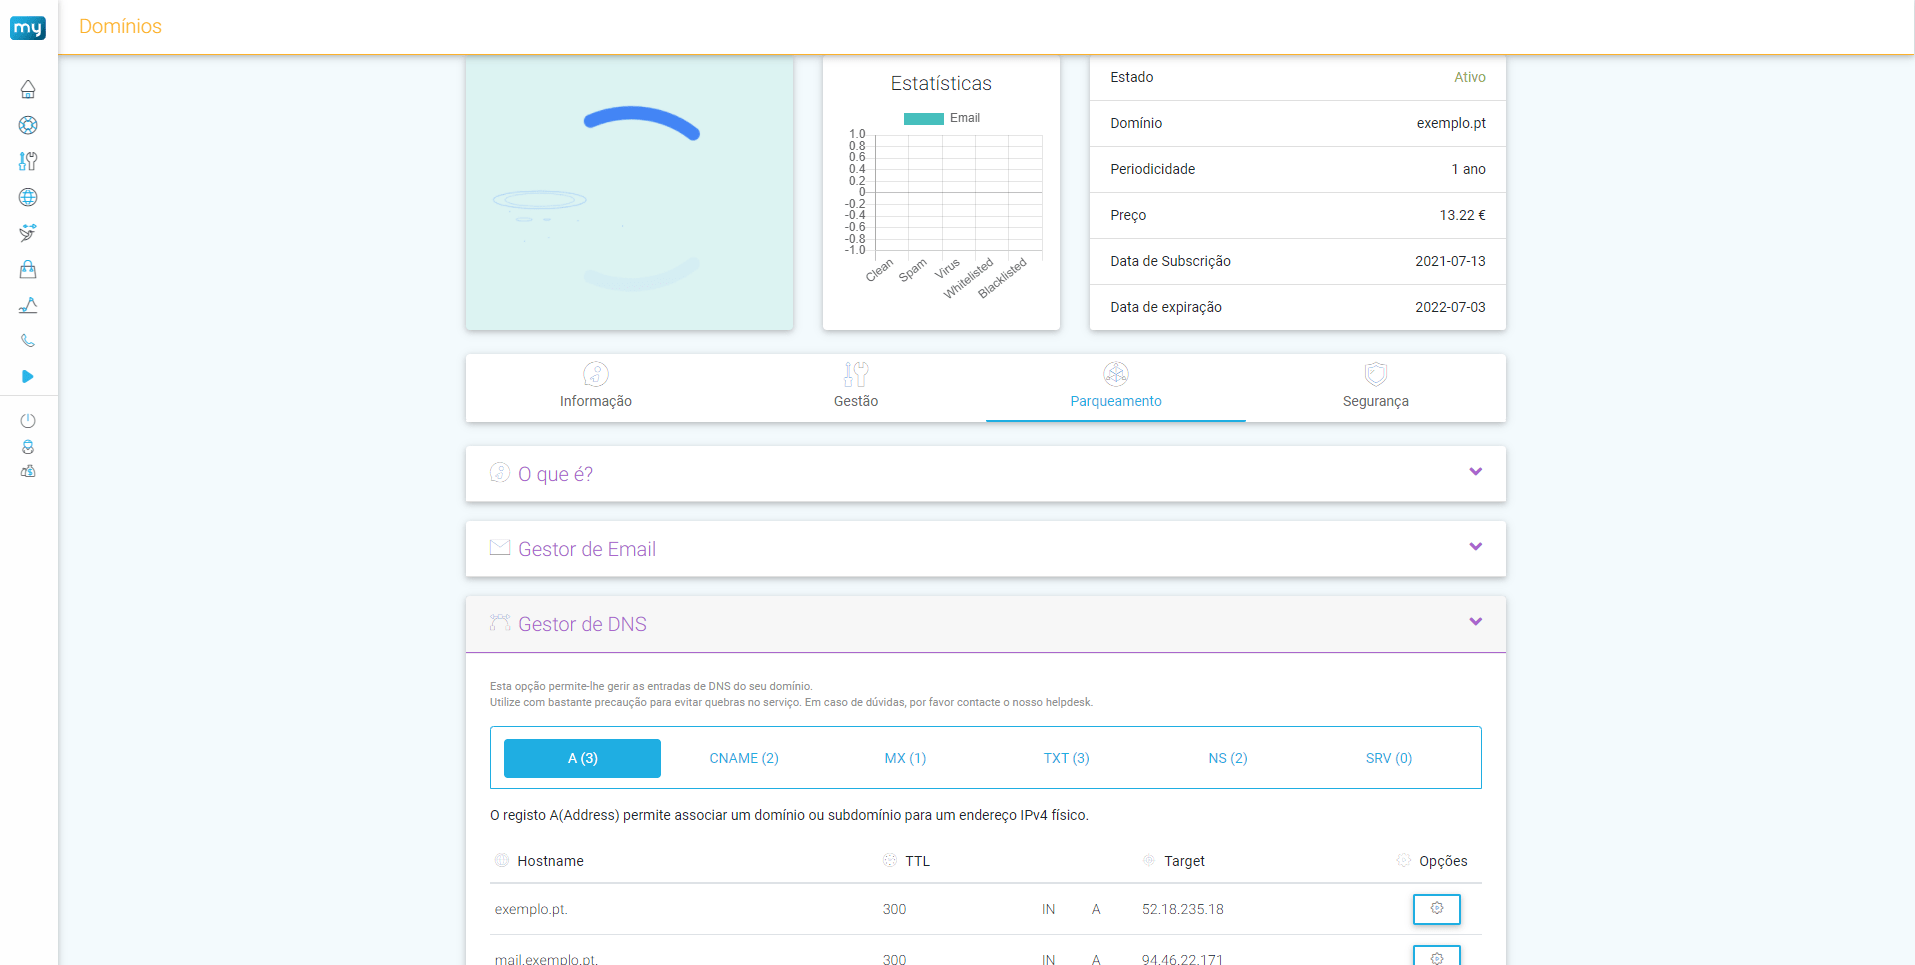Switch to the Segurança tab
The height and width of the screenshot is (965, 1915).
coord(1375,387)
